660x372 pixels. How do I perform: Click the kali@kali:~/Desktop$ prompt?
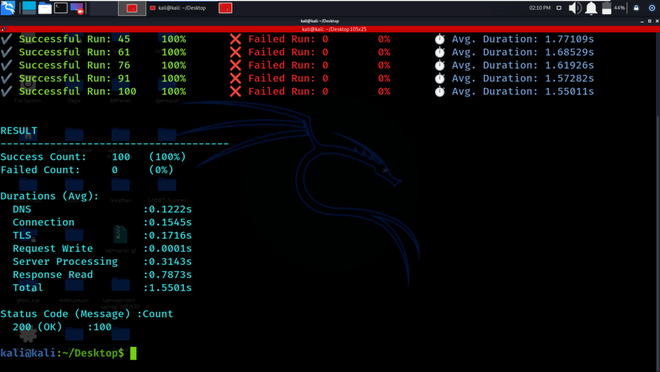(62, 353)
